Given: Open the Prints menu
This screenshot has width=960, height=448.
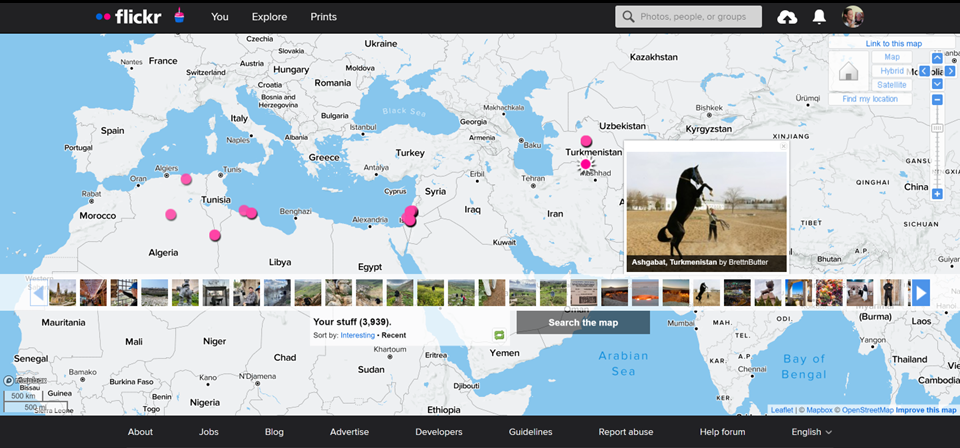Looking at the screenshot, I should click(x=323, y=17).
